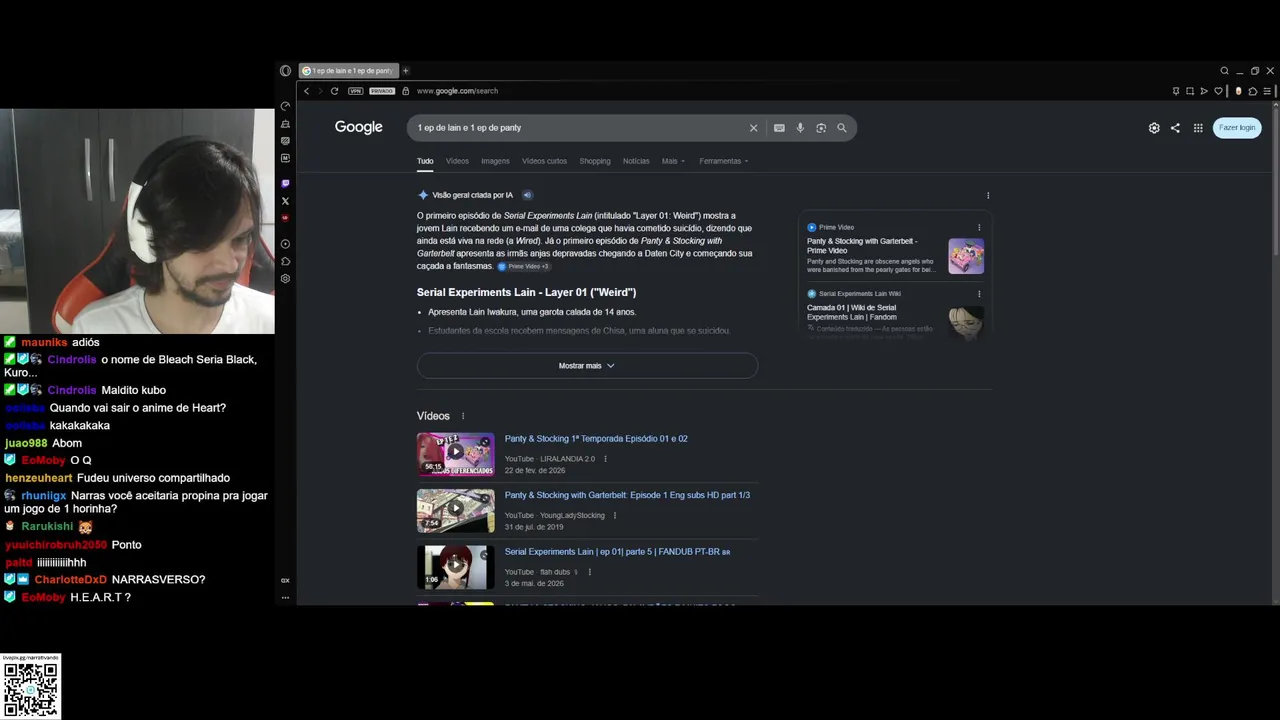
Task: Add page to bookmarks with heart icon
Action: click(x=1218, y=91)
